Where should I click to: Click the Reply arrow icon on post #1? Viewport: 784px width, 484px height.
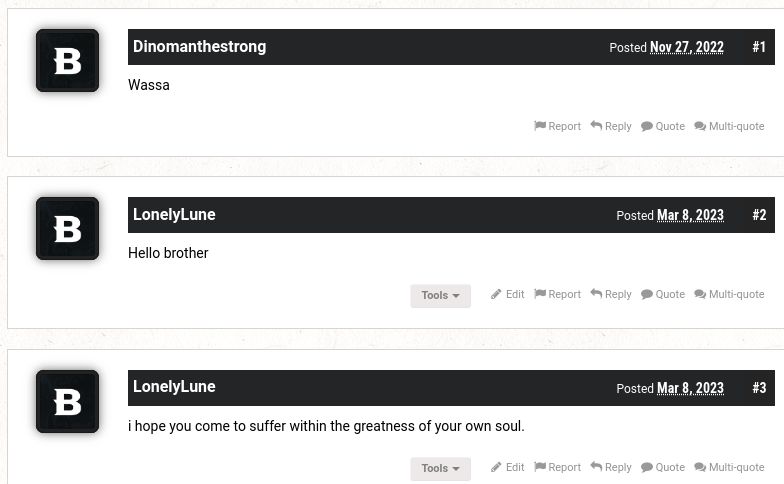(x=596, y=126)
